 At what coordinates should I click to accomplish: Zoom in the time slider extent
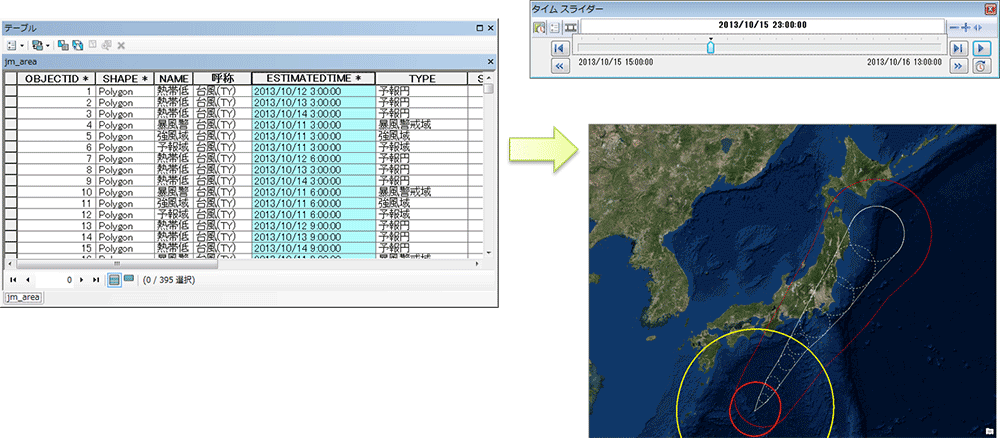(966, 27)
